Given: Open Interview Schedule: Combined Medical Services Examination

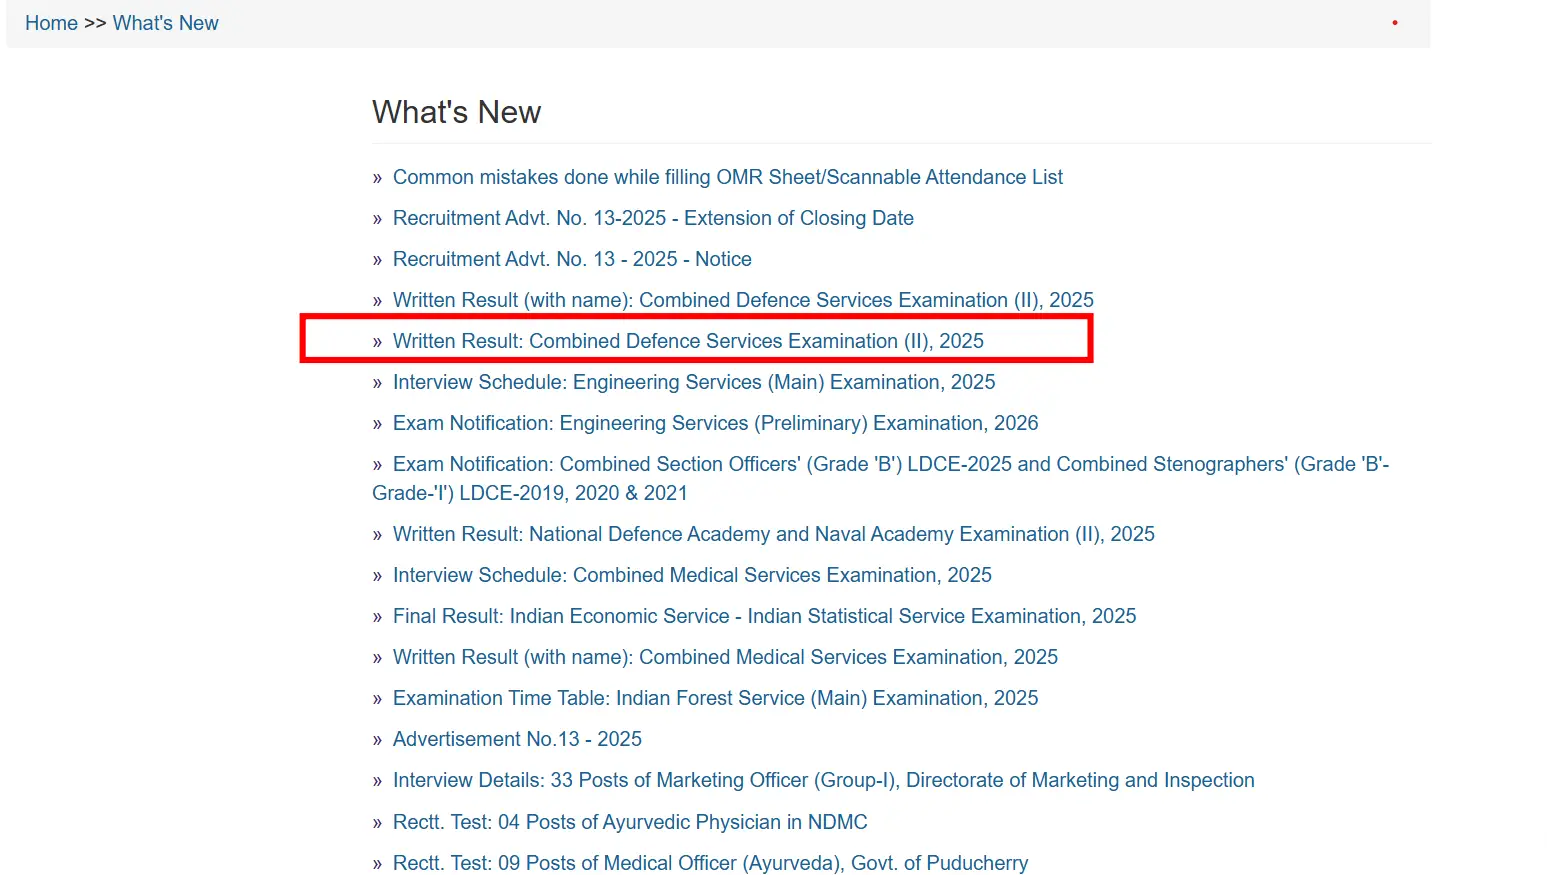Looking at the screenshot, I should pyautogui.click(x=691, y=575).
